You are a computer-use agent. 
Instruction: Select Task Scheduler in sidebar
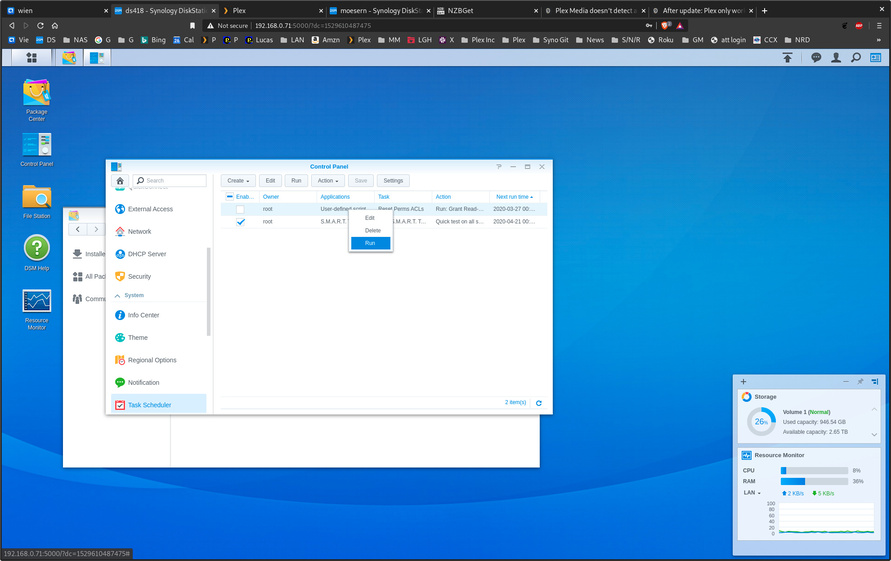(159, 404)
